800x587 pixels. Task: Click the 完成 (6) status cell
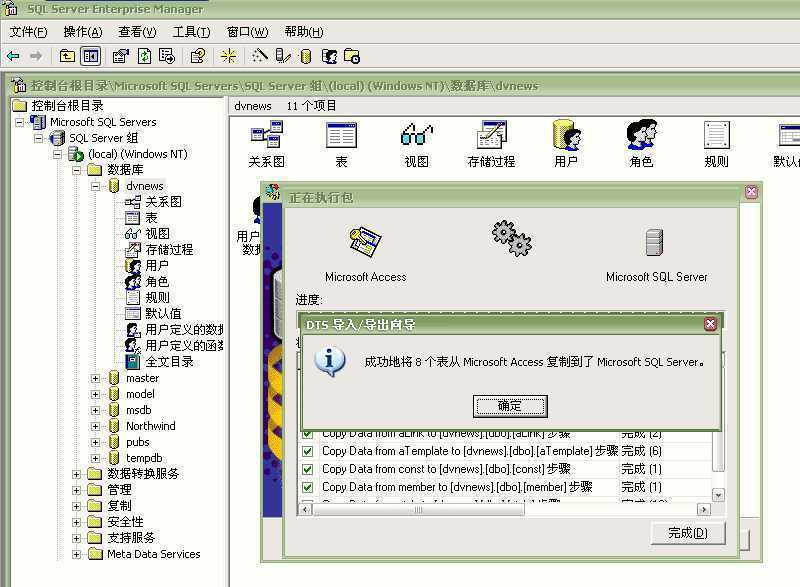(642, 451)
